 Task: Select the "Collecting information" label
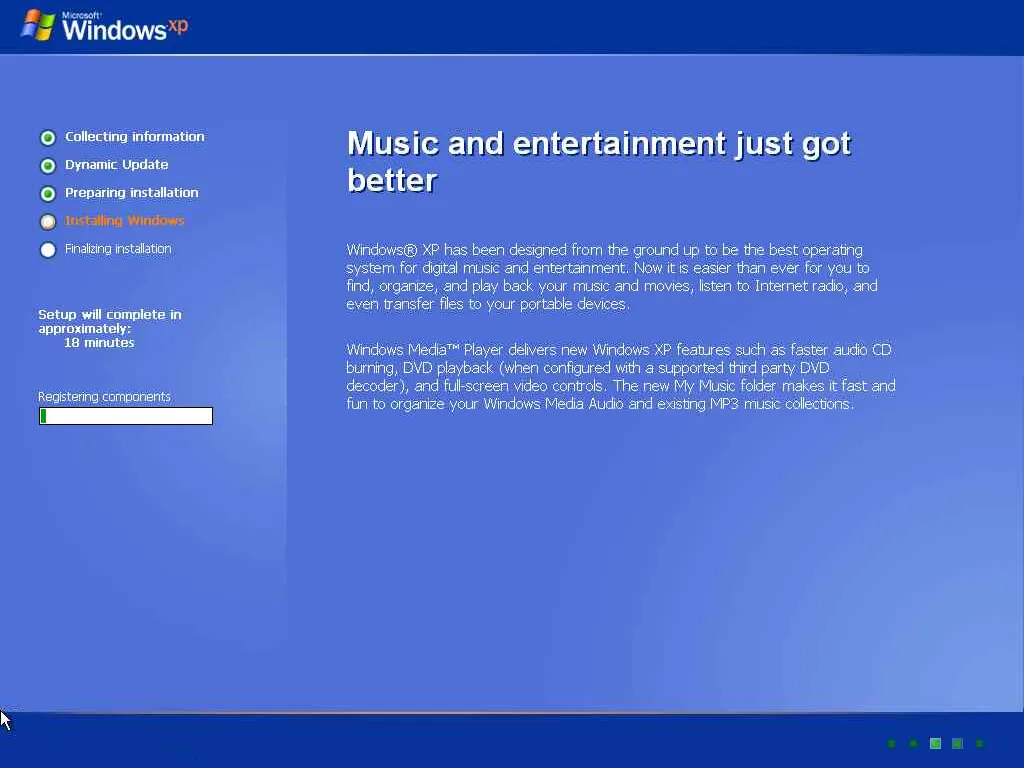coord(135,136)
